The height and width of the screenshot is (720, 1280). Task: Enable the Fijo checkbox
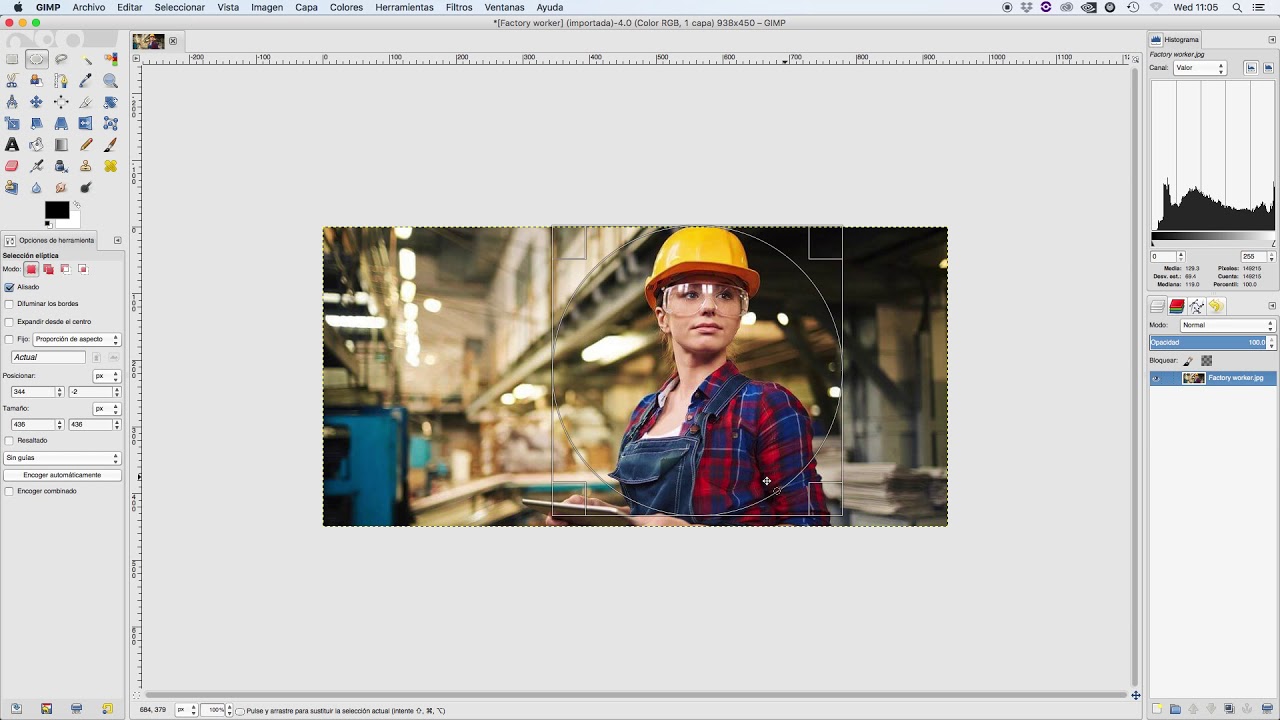point(9,339)
